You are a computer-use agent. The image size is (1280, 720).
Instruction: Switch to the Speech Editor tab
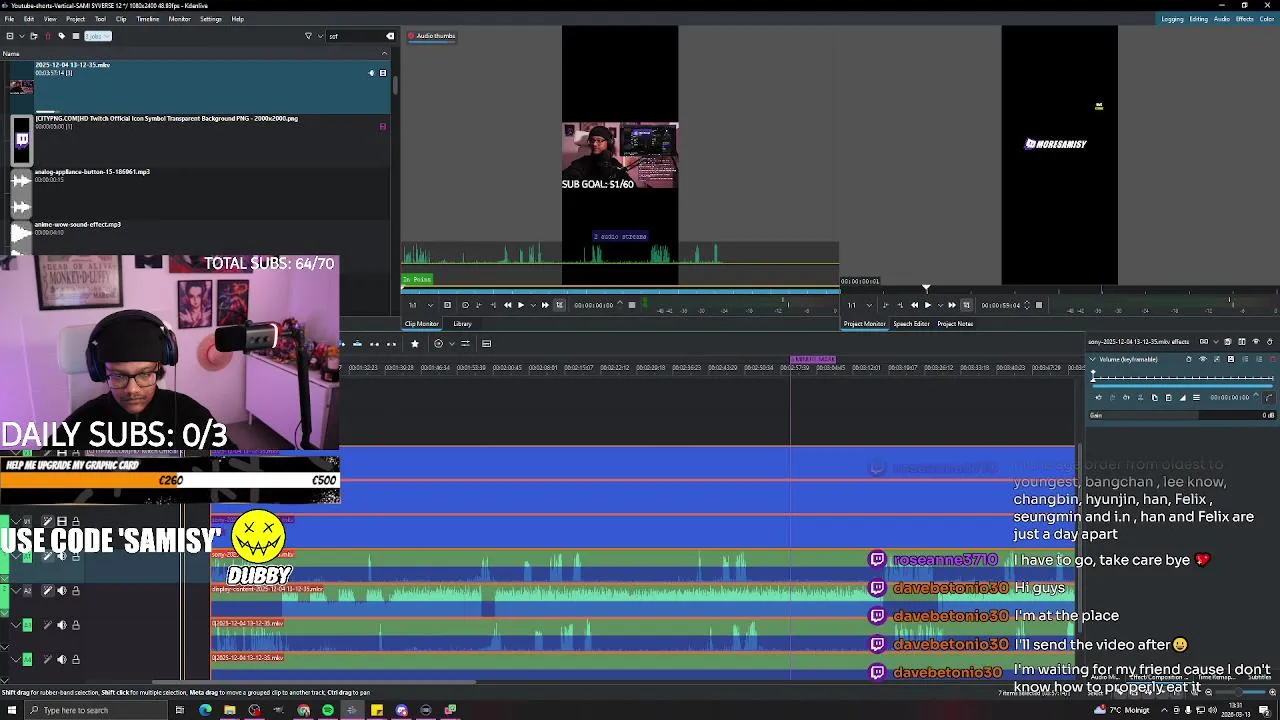pos(911,324)
